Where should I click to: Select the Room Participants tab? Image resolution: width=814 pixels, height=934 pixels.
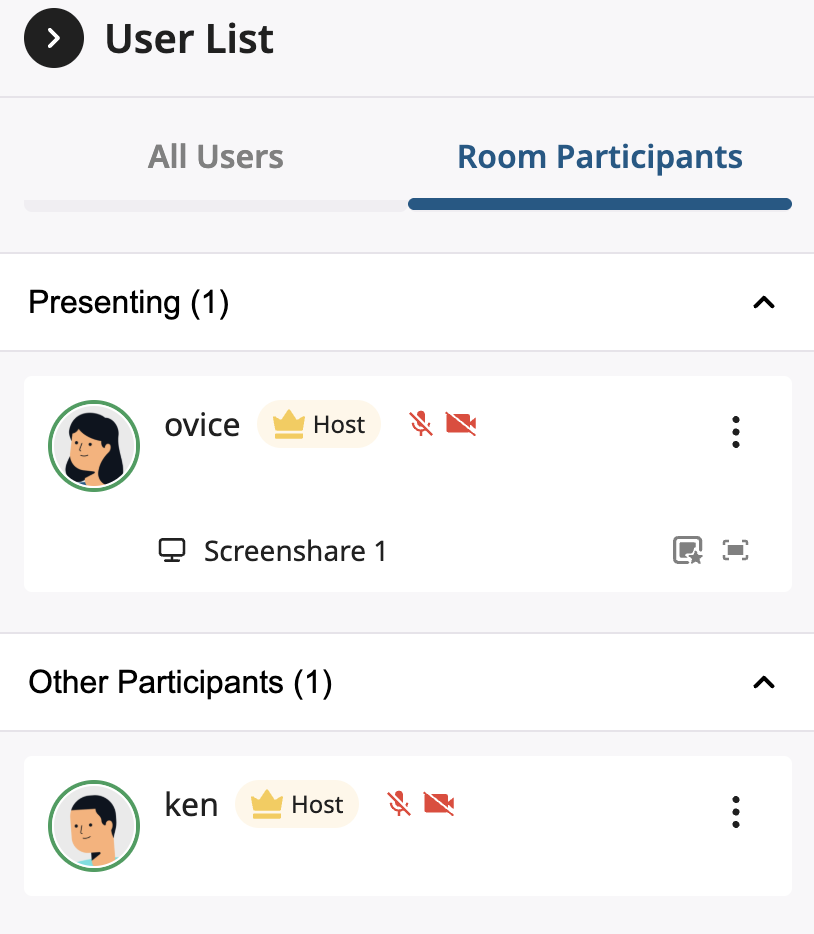click(x=599, y=158)
